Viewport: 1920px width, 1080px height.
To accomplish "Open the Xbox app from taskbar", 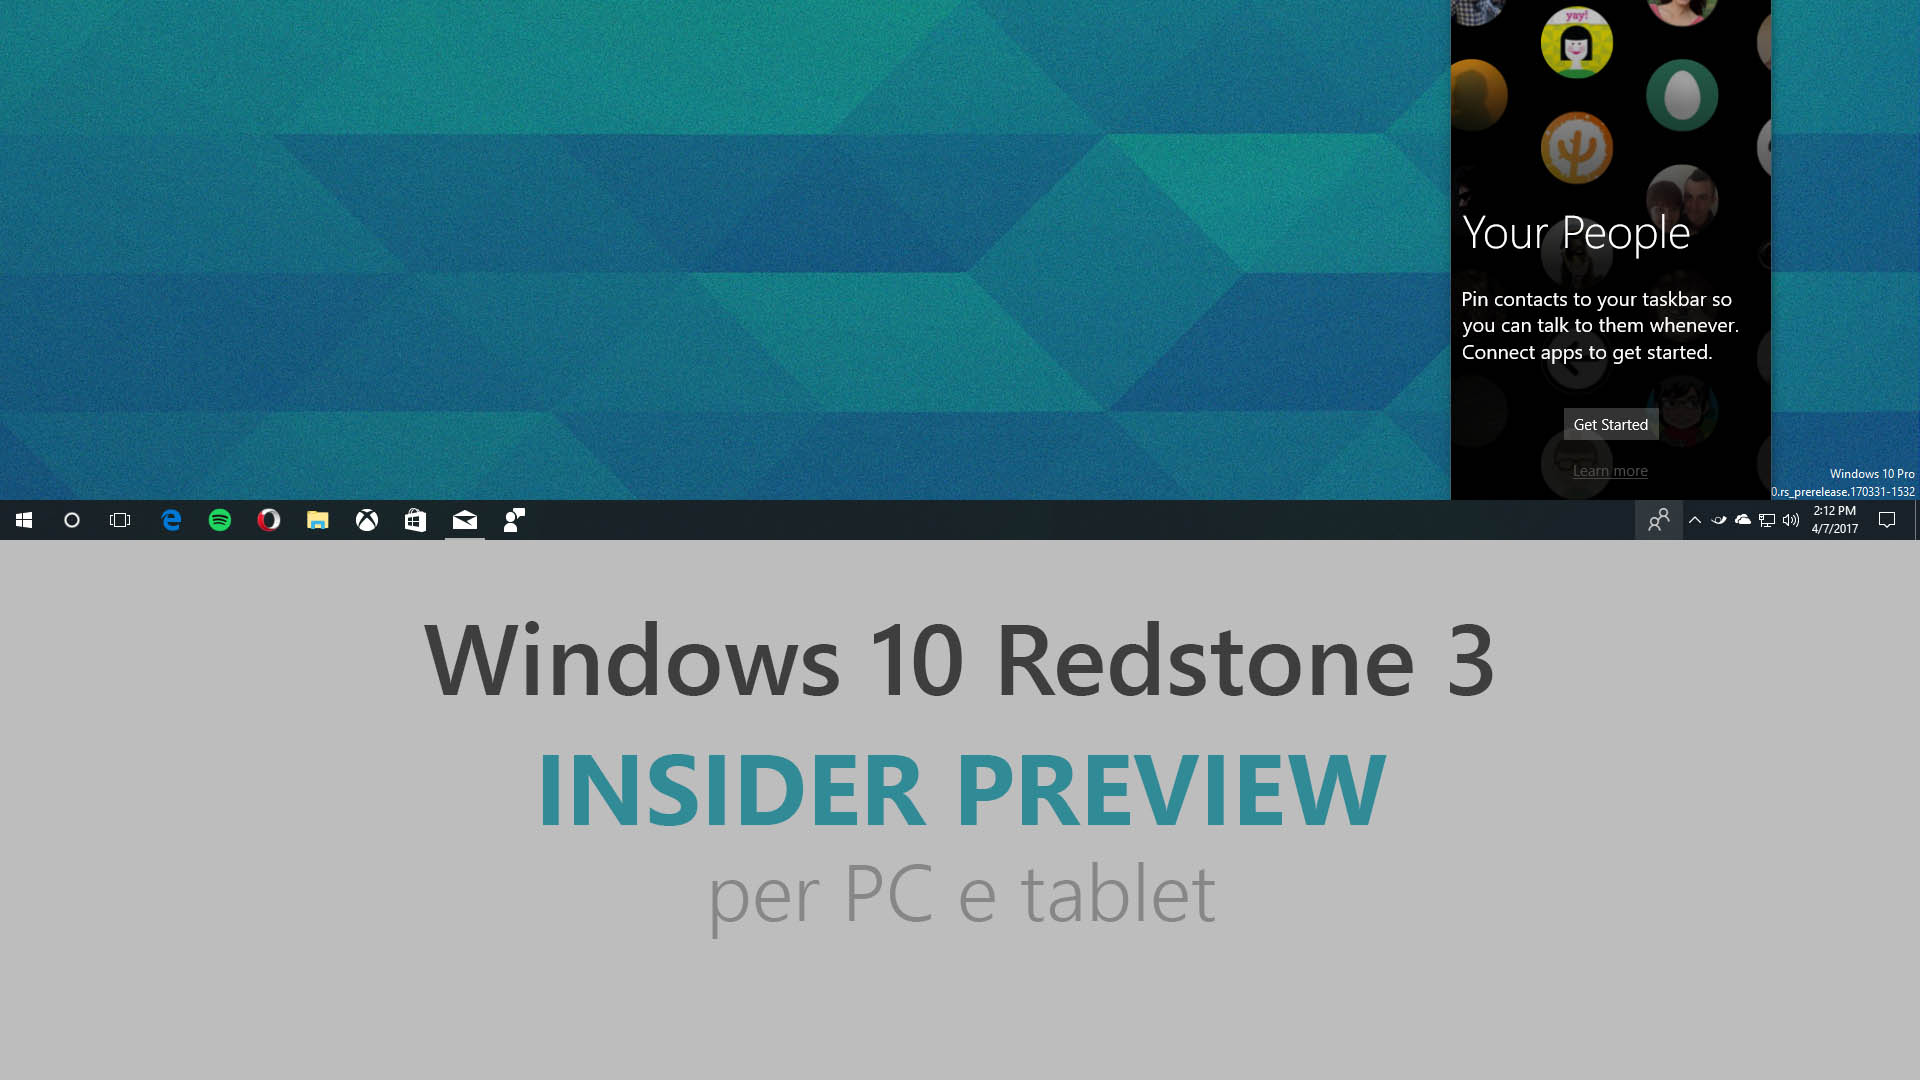I will 367,520.
